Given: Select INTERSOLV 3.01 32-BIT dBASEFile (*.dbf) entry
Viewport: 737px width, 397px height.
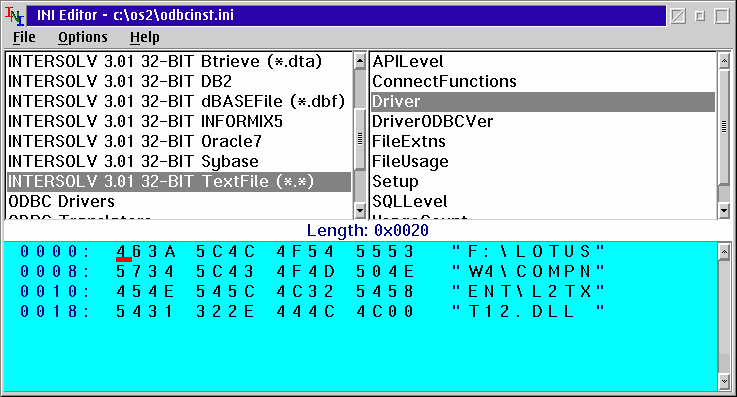Looking at the screenshot, I should 179,101.
